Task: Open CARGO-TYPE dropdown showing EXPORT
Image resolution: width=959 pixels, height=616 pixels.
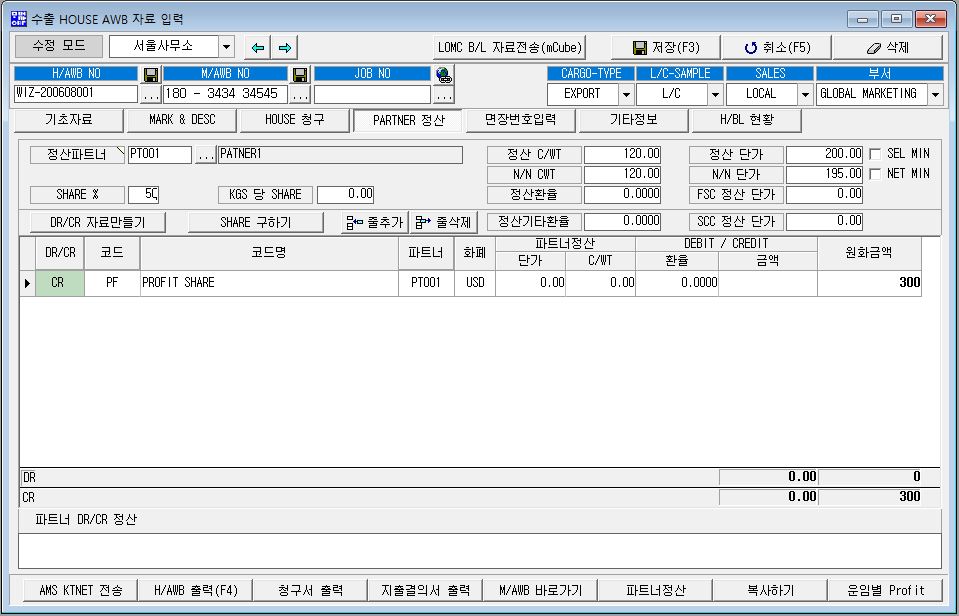Action: (x=626, y=94)
